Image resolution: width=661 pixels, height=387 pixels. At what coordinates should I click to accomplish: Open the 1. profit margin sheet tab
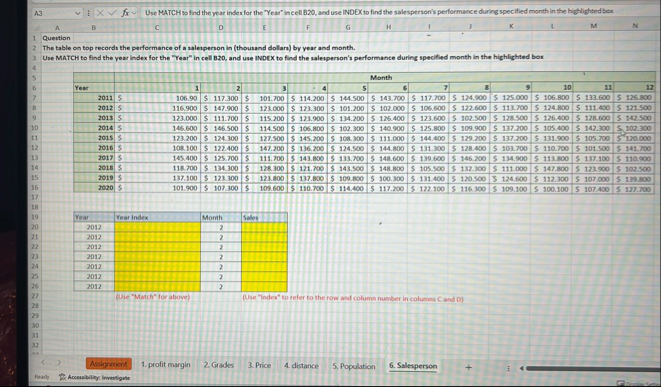166,365
